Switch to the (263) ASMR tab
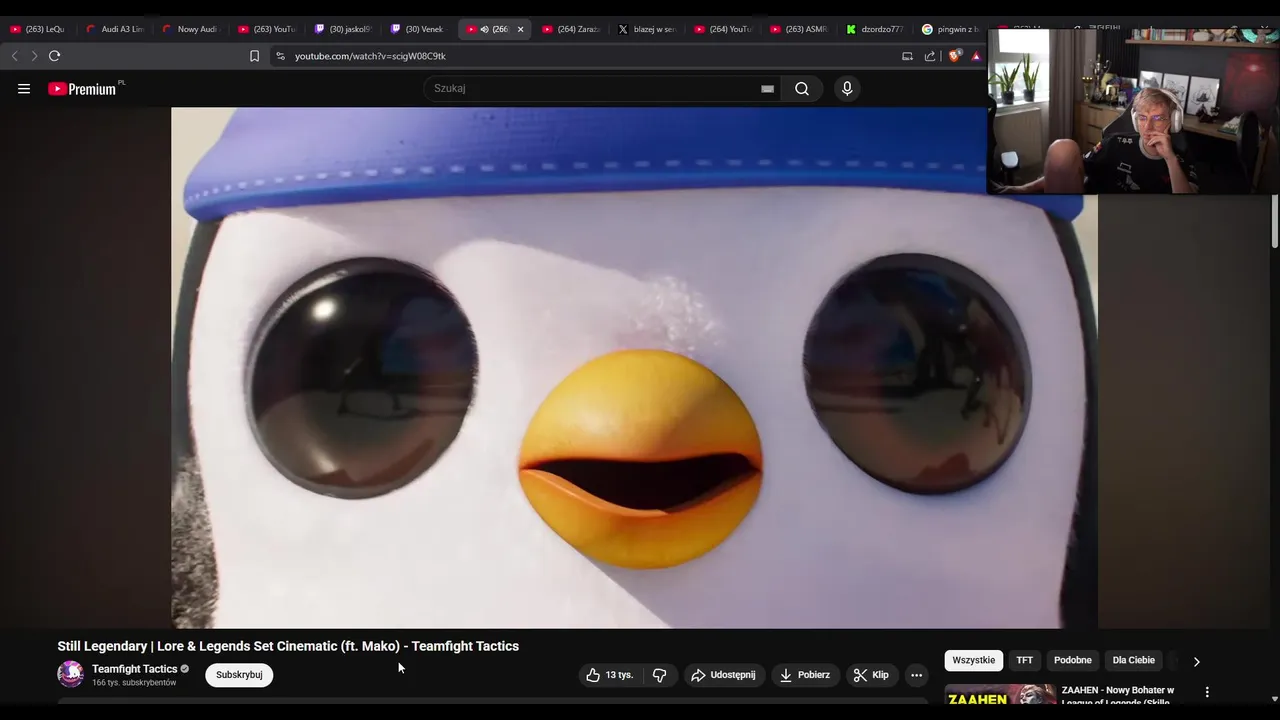 point(798,29)
